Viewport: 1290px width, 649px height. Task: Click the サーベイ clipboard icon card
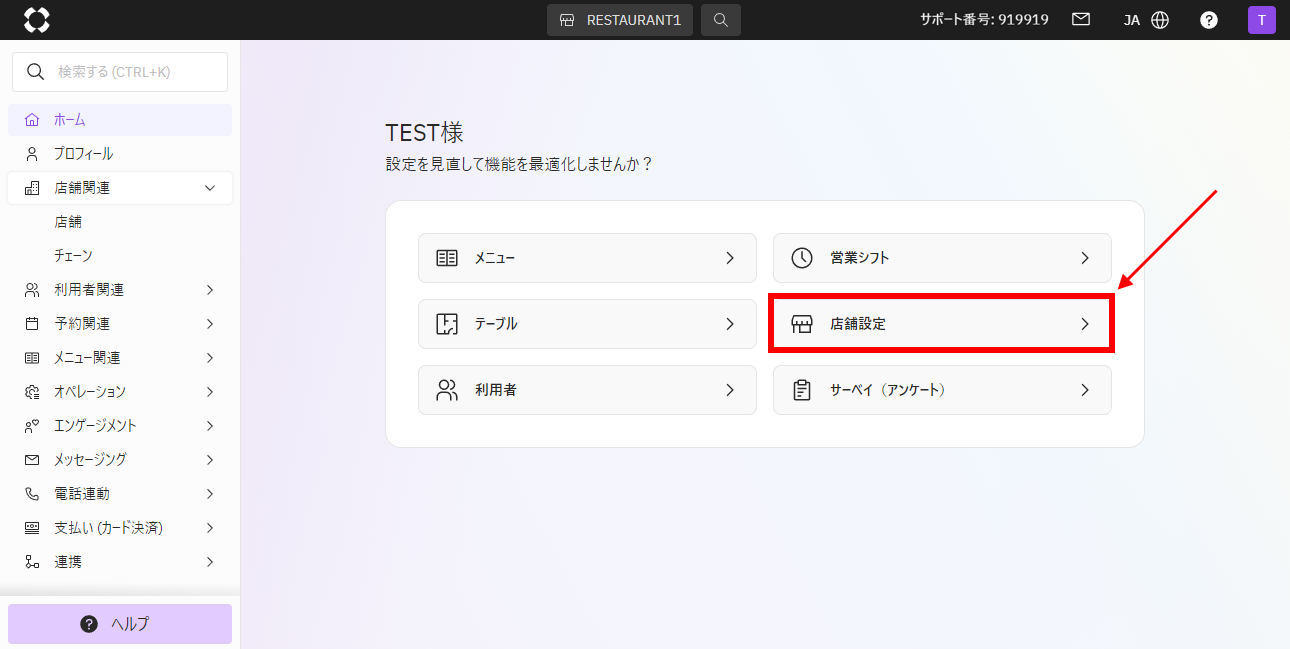(x=941, y=390)
